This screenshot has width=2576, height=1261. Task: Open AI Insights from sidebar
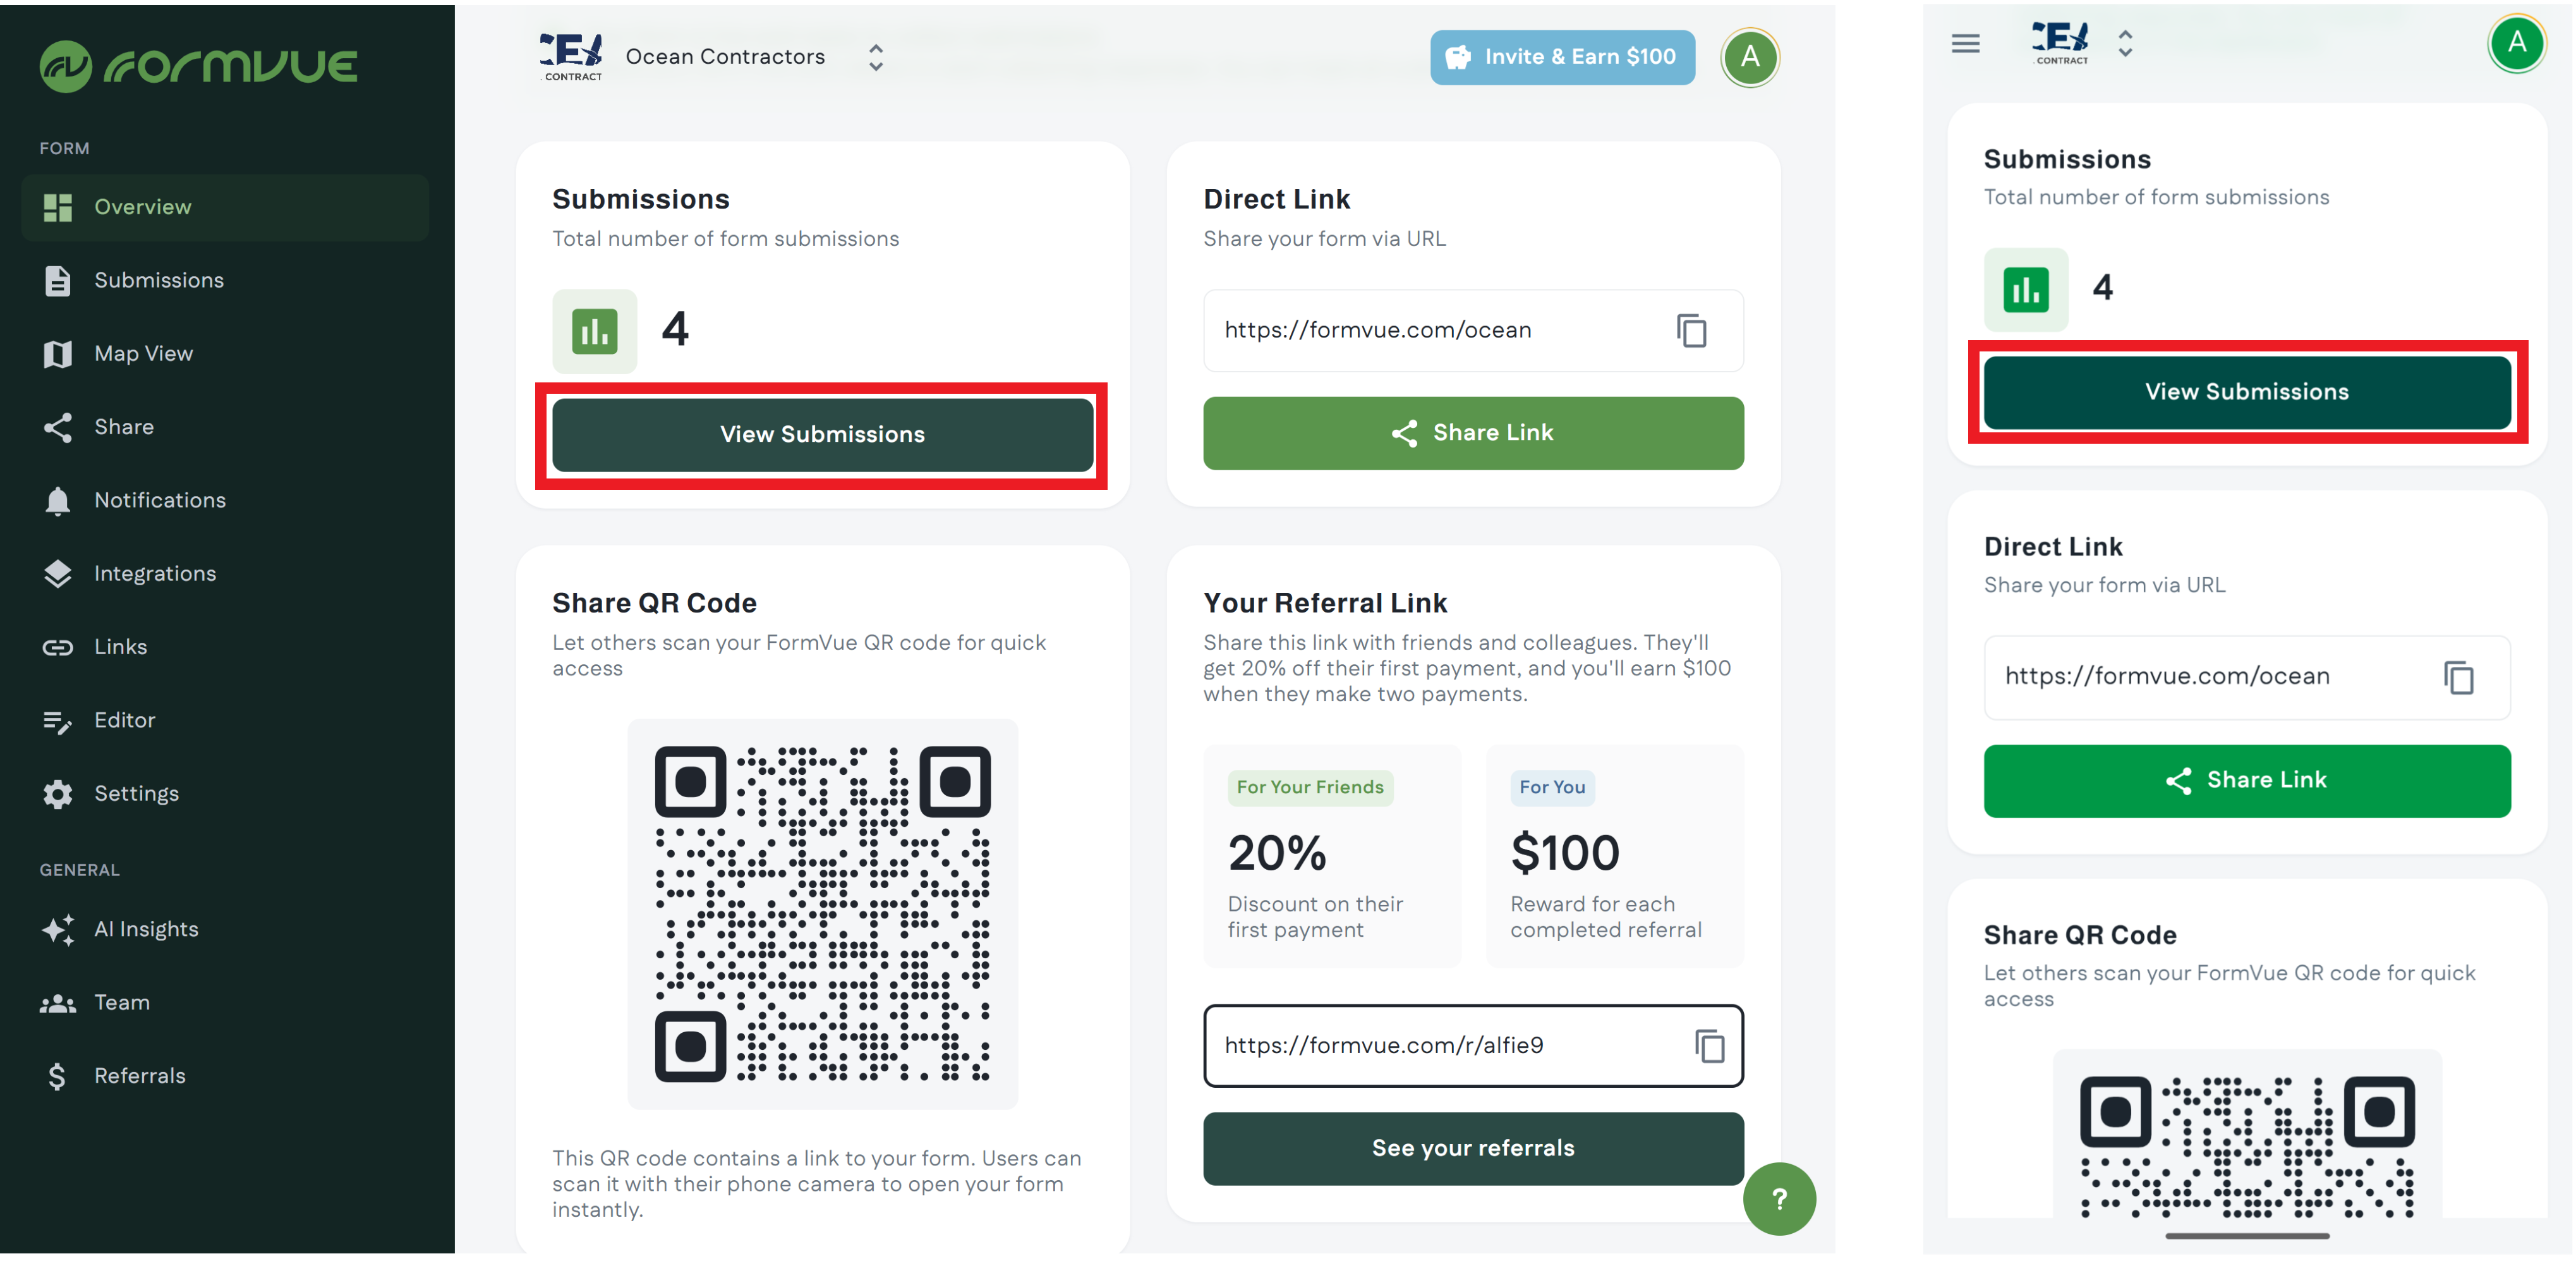(x=146, y=930)
